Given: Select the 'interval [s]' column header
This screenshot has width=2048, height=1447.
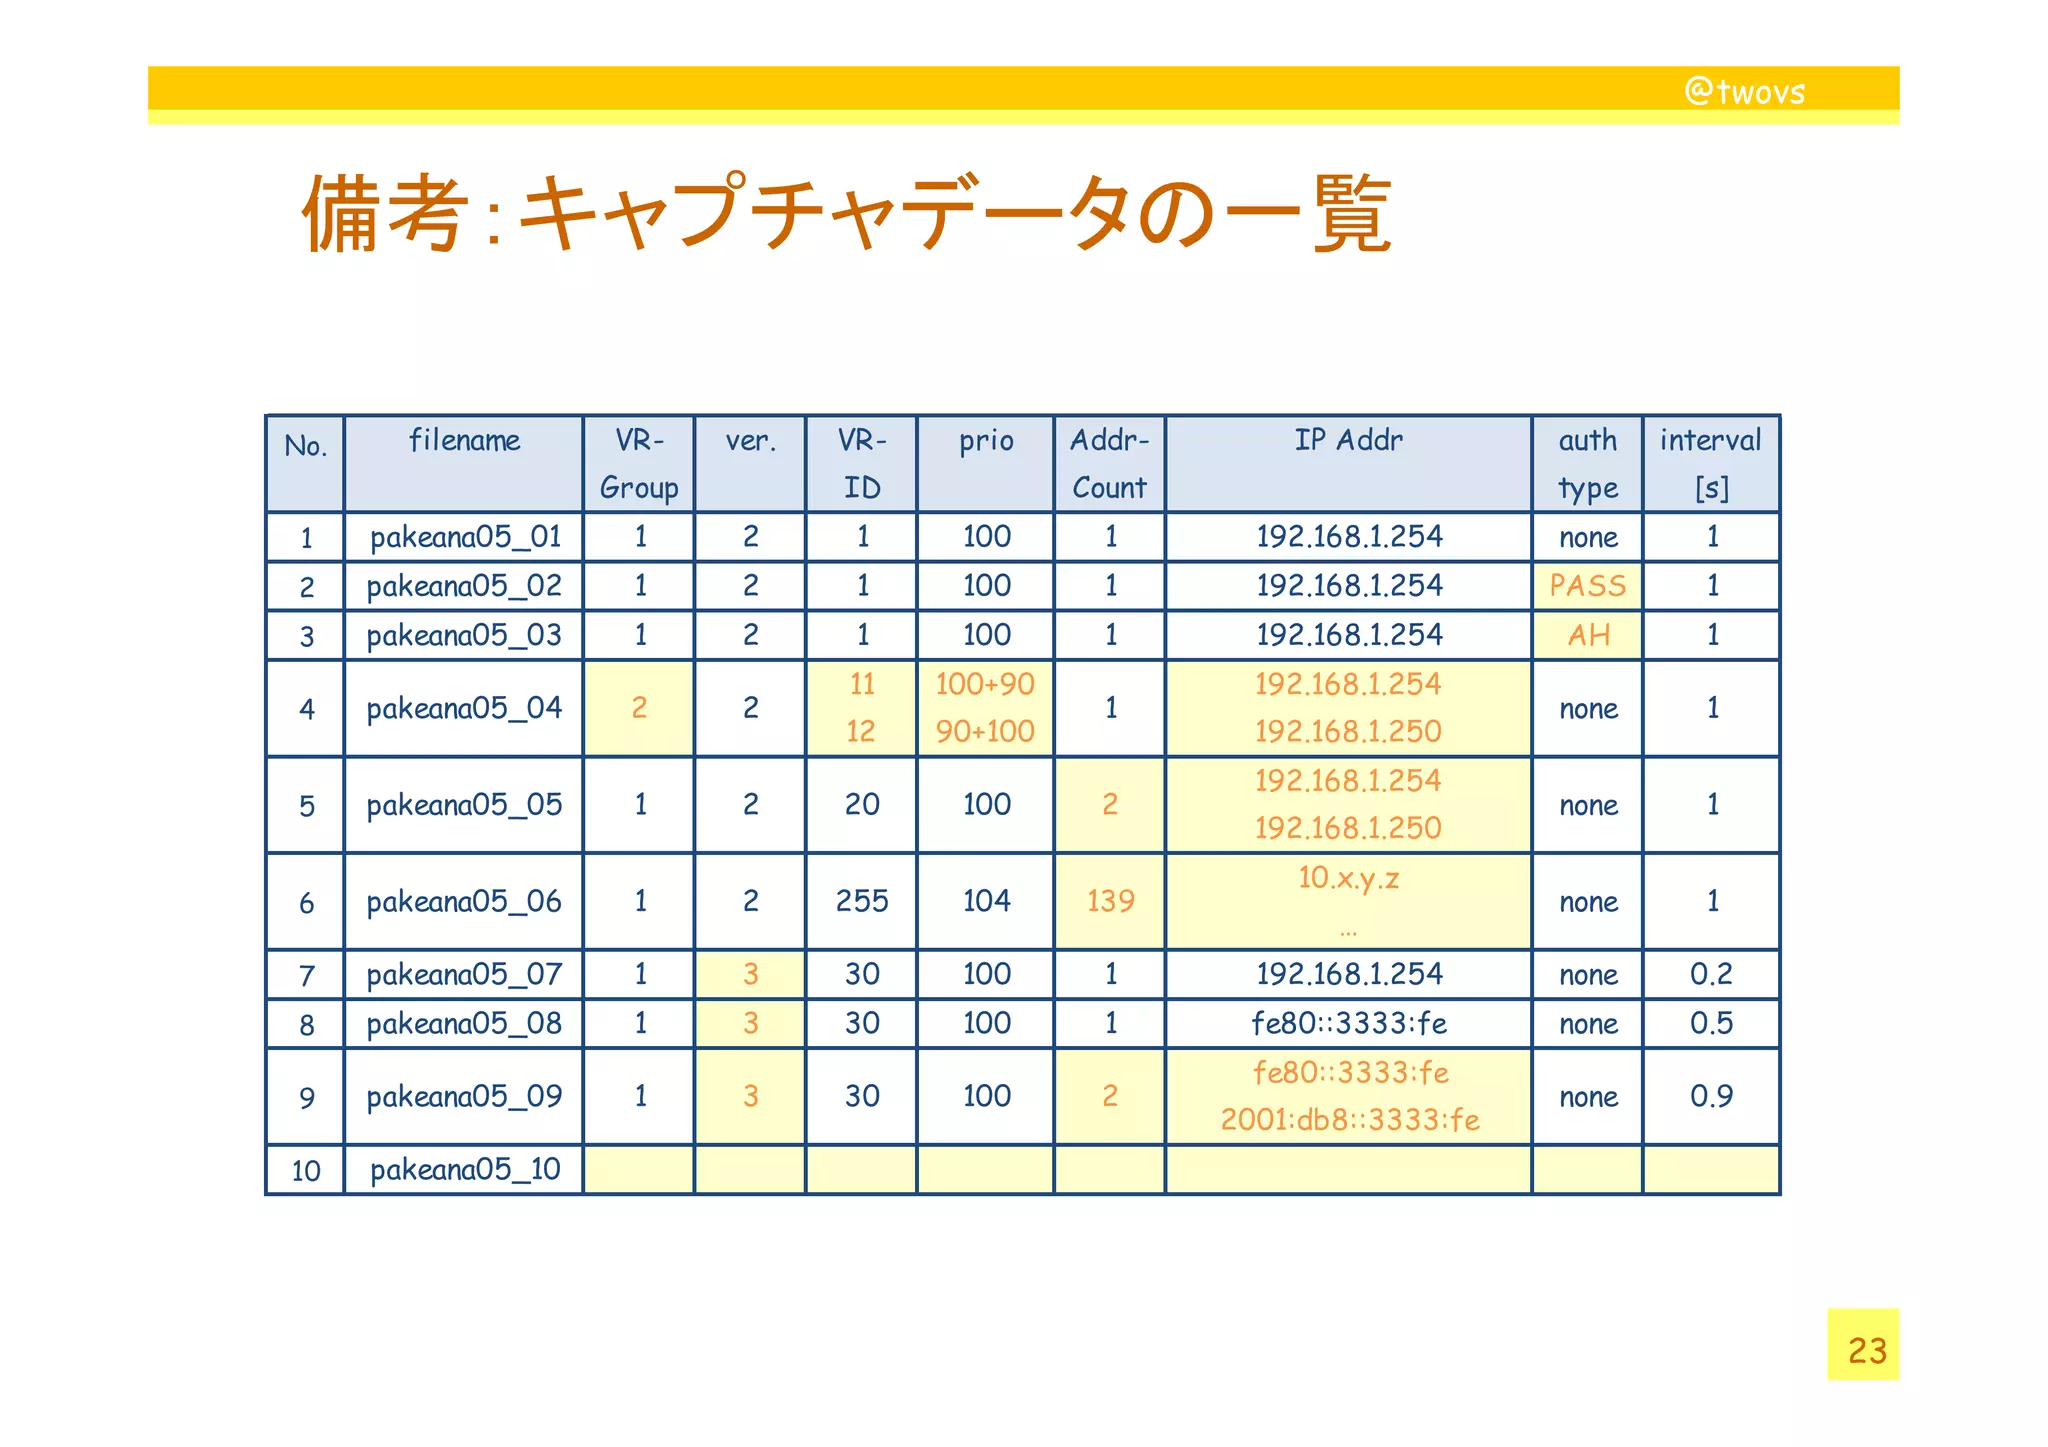Looking at the screenshot, I should (x=1712, y=464).
